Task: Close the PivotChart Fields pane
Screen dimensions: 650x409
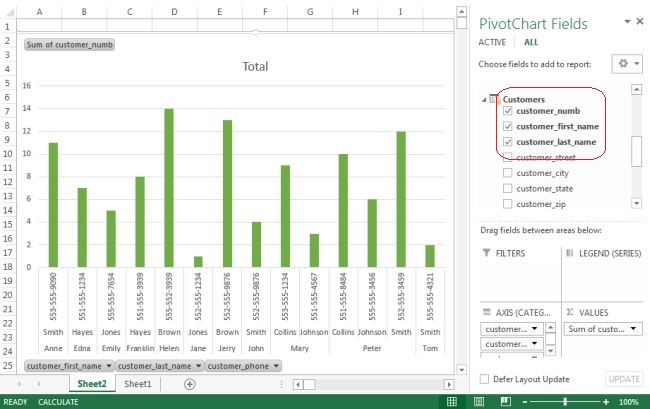Action: (640, 22)
